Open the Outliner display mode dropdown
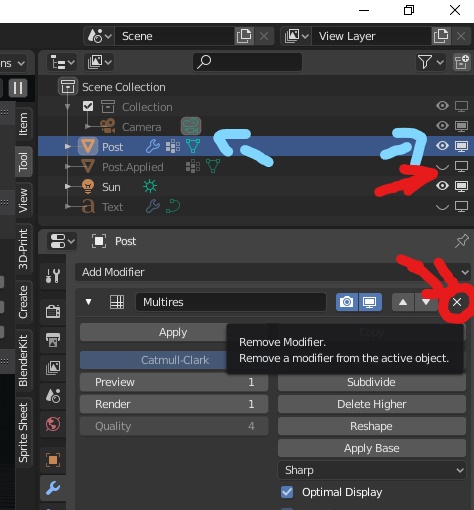This screenshot has width=474, height=510. pyautogui.click(x=99, y=62)
